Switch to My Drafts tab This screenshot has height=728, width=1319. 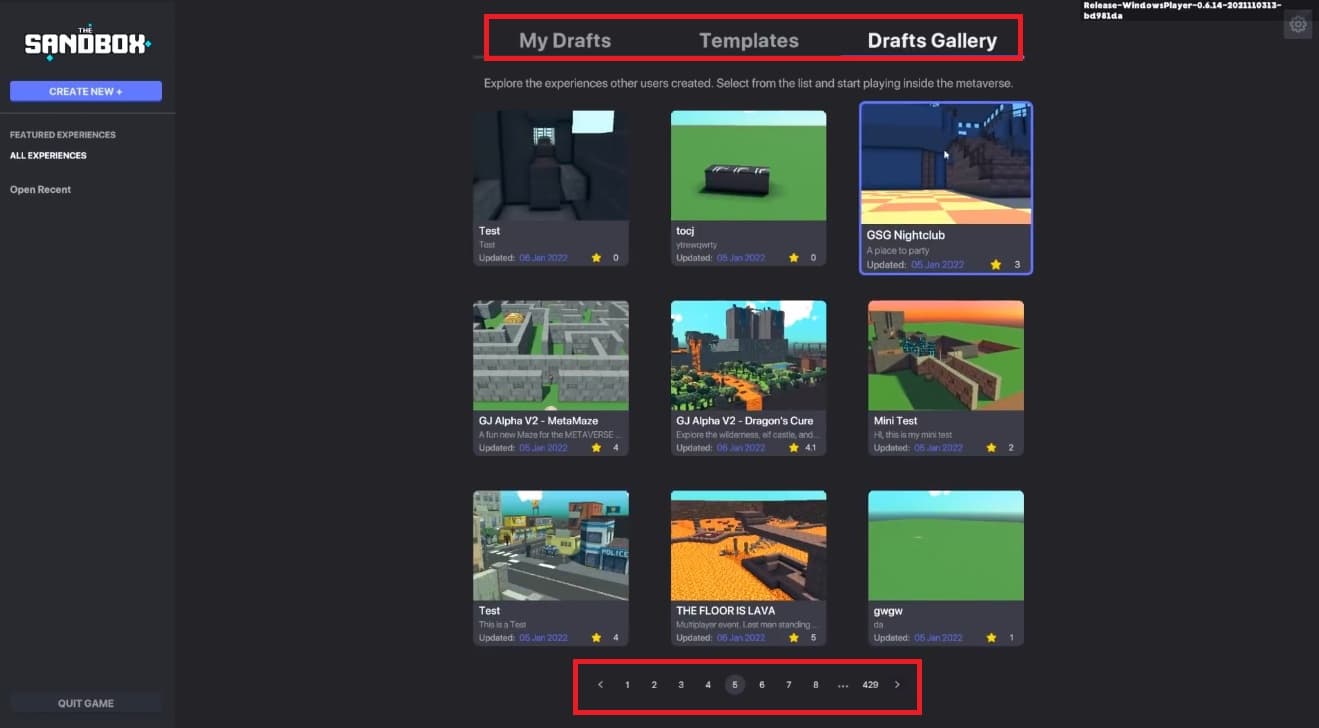(565, 41)
